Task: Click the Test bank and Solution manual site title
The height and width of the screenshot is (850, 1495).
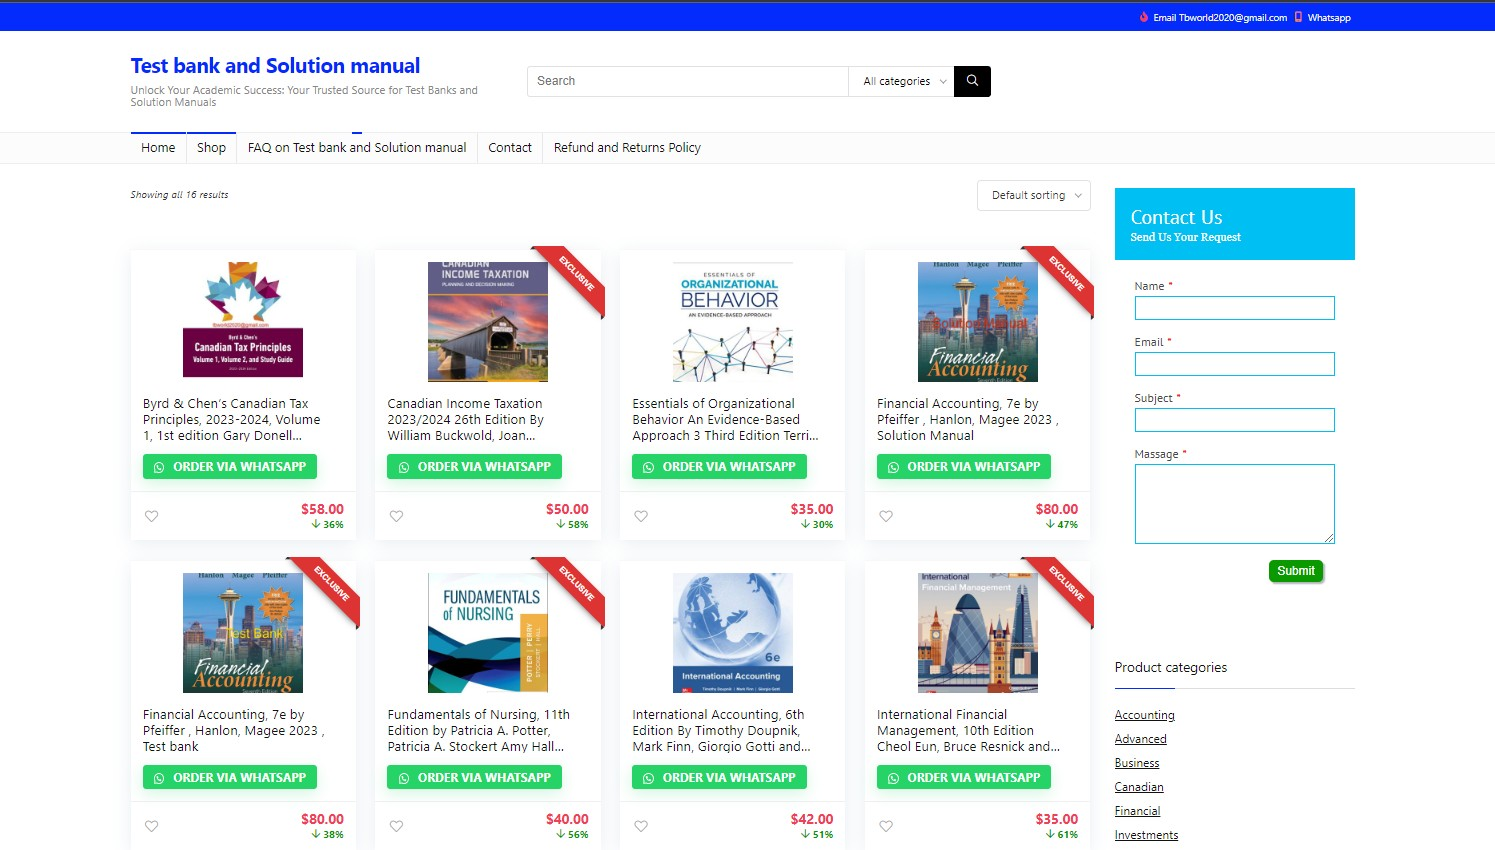Action: [x=275, y=66]
